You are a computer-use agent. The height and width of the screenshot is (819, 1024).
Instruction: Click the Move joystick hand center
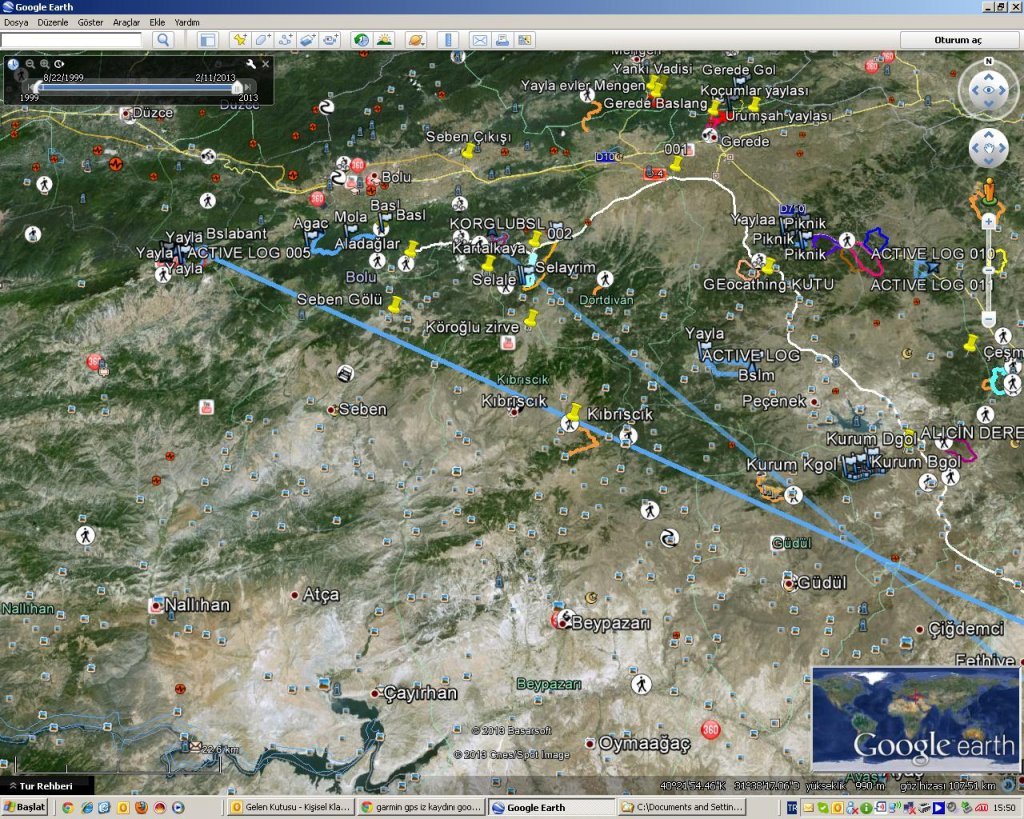988,148
